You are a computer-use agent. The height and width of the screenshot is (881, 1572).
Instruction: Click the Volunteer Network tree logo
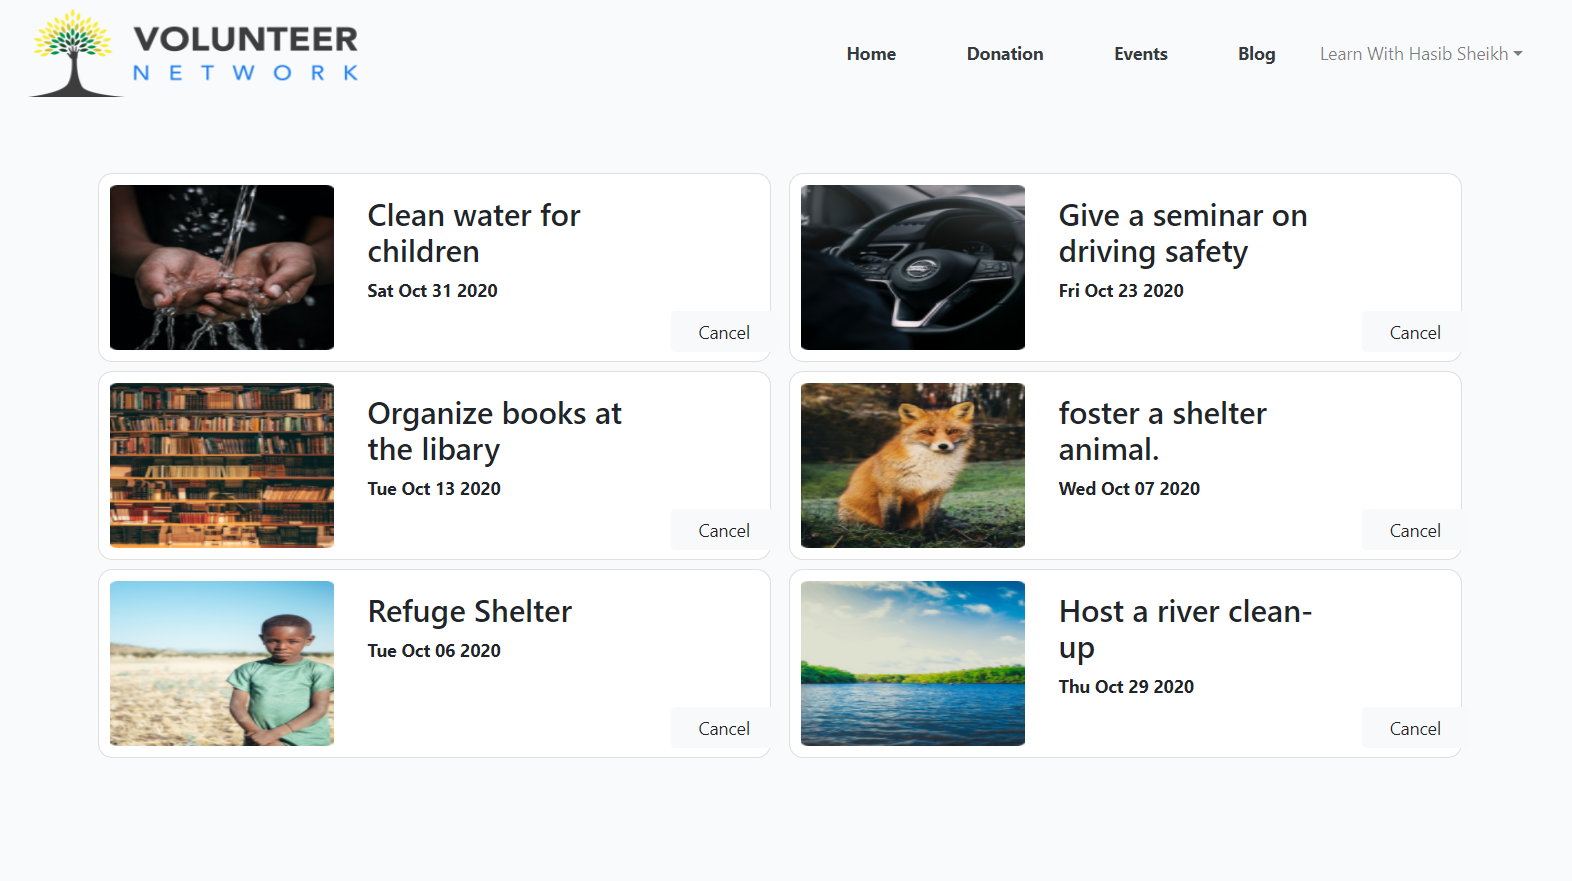click(194, 54)
